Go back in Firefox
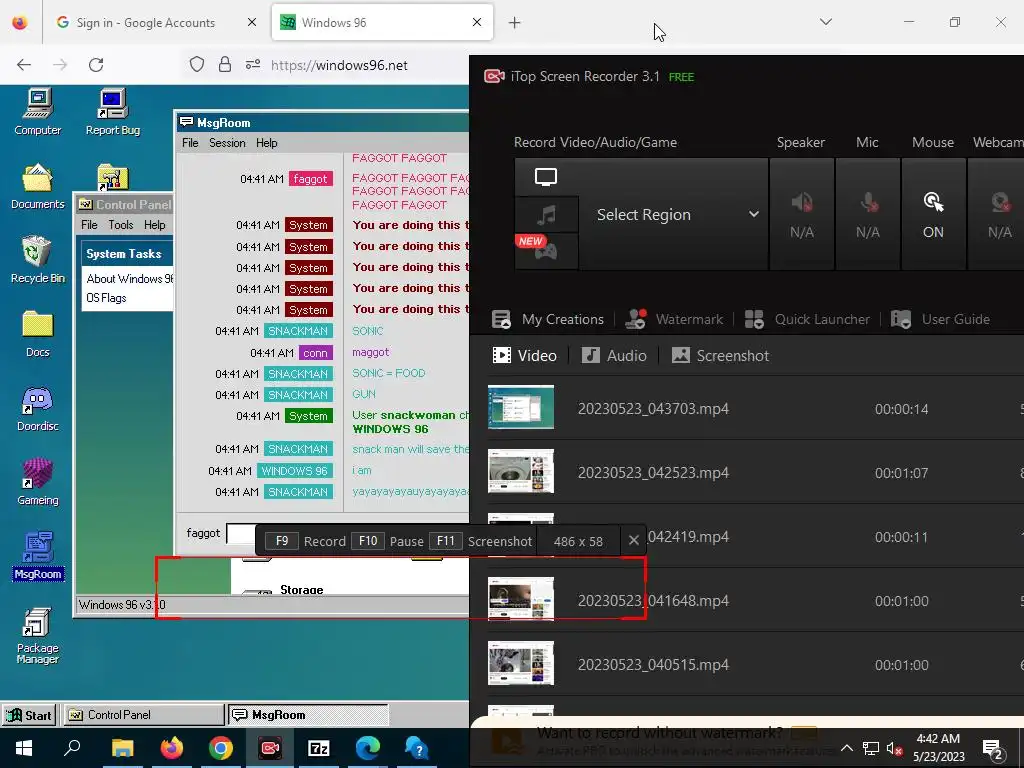Viewport: 1024px width, 768px height. point(24,65)
